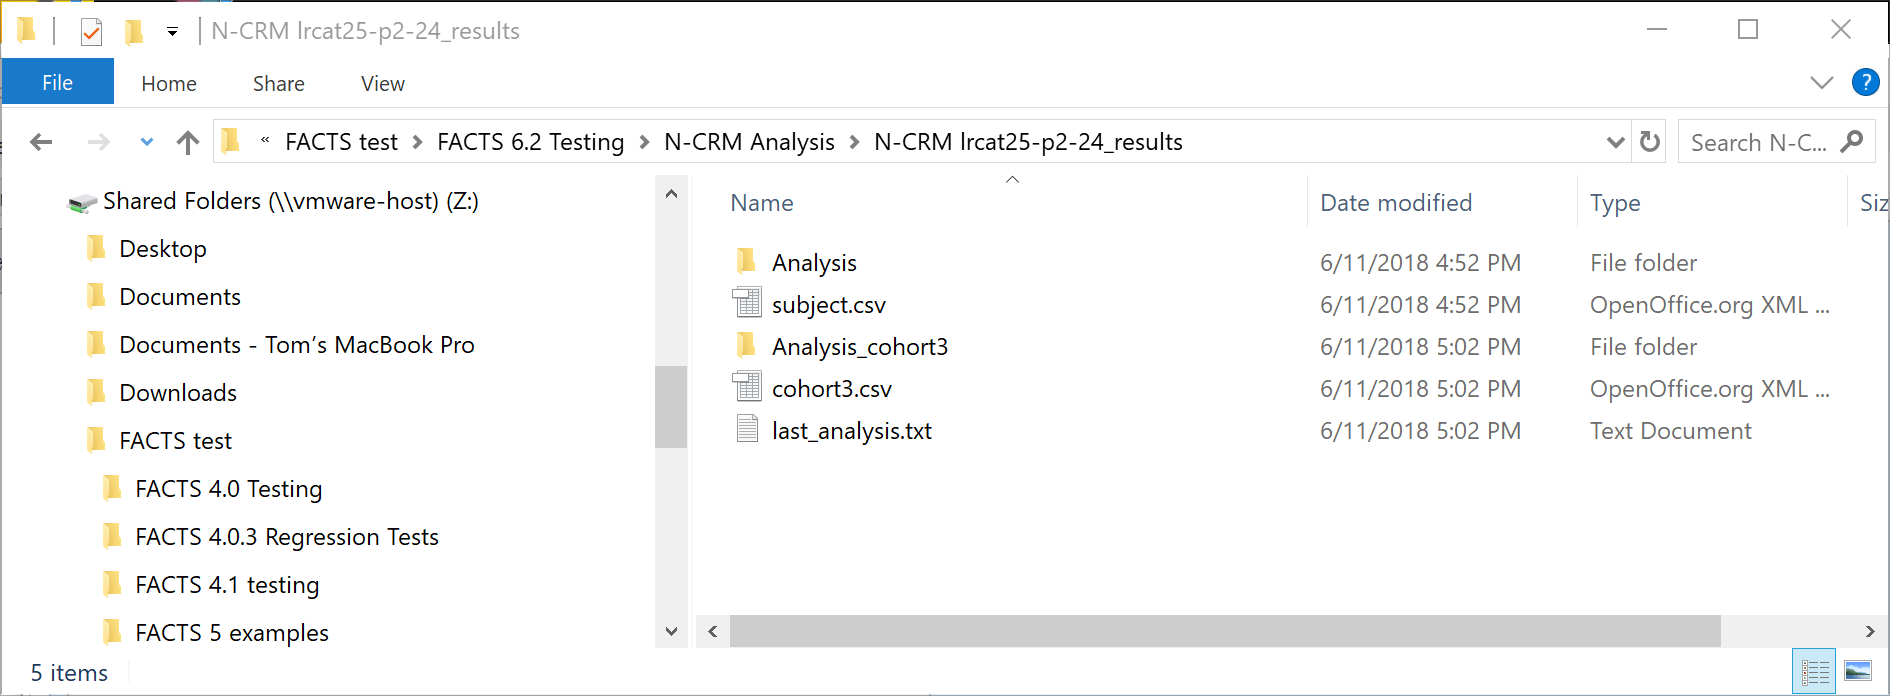Click the New Folder quick access icon
Image resolution: width=1890 pixels, height=696 pixels.
click(133, 32)
